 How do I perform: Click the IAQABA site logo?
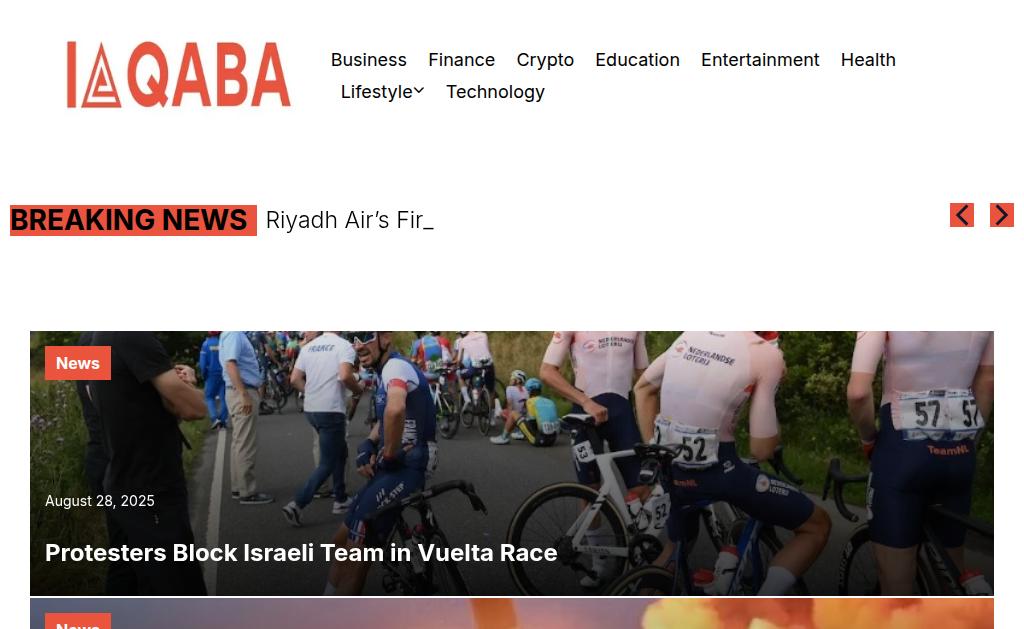[x=178, y=74]
